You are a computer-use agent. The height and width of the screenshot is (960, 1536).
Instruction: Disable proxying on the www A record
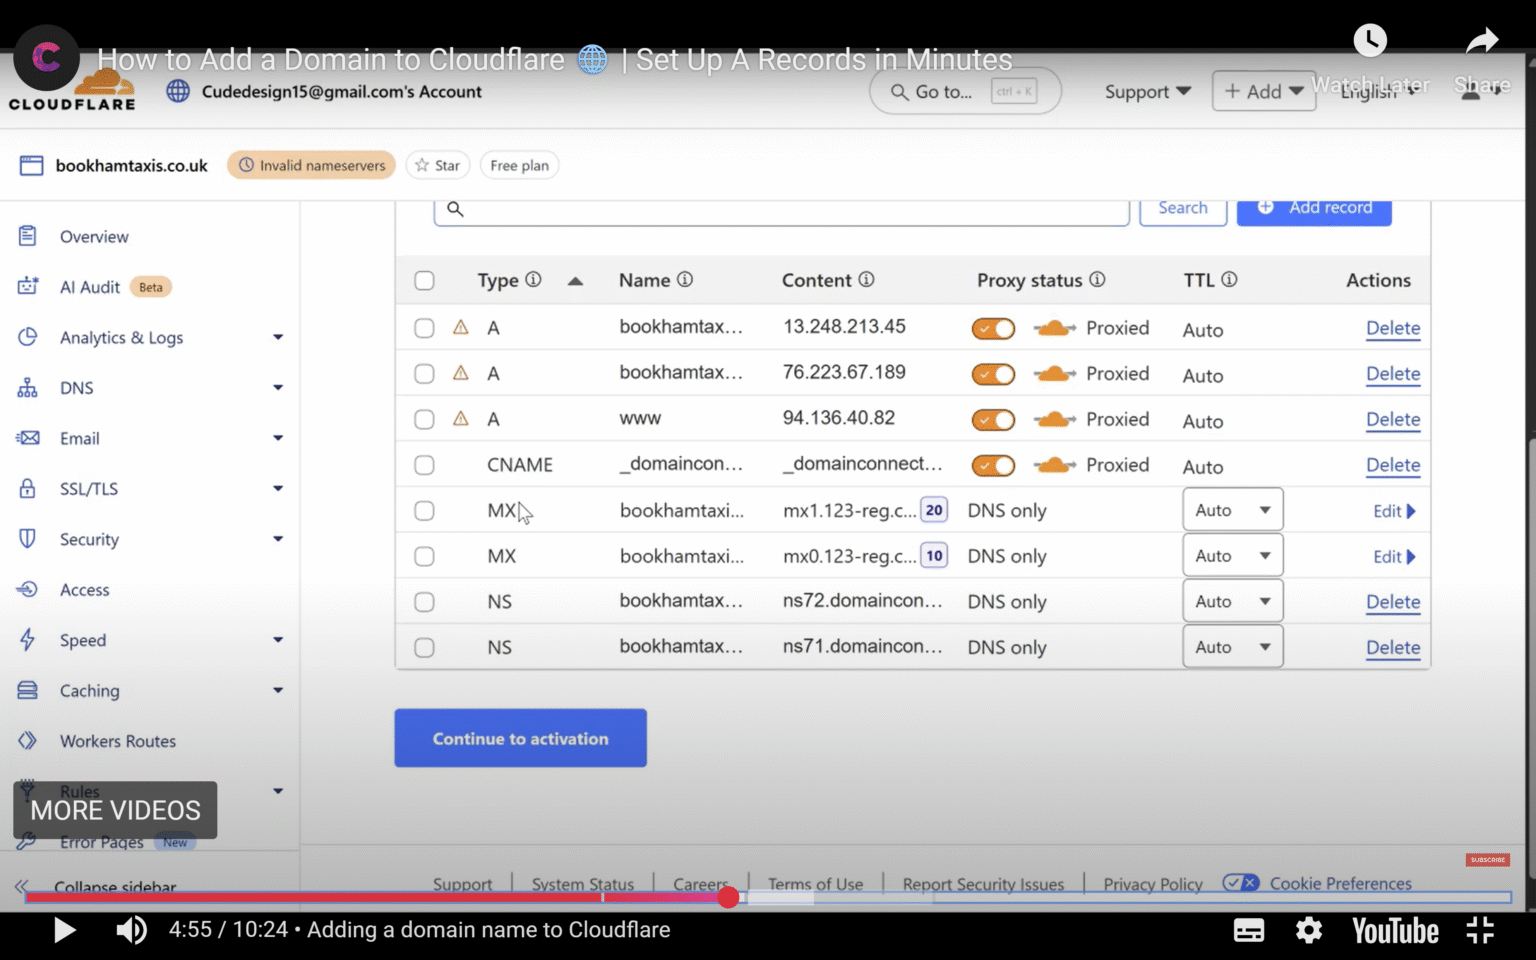[992, 419]
